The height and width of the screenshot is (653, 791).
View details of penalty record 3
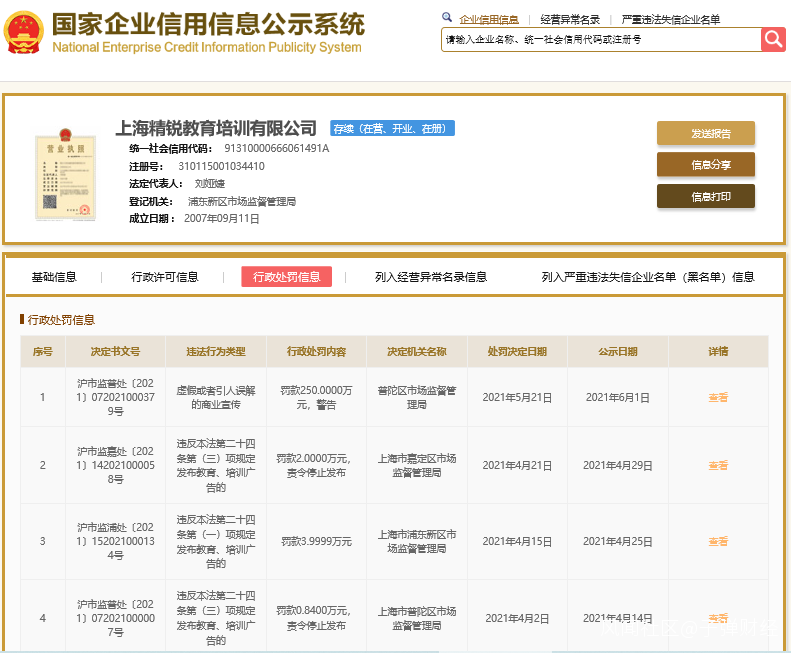tap(718, 541)
